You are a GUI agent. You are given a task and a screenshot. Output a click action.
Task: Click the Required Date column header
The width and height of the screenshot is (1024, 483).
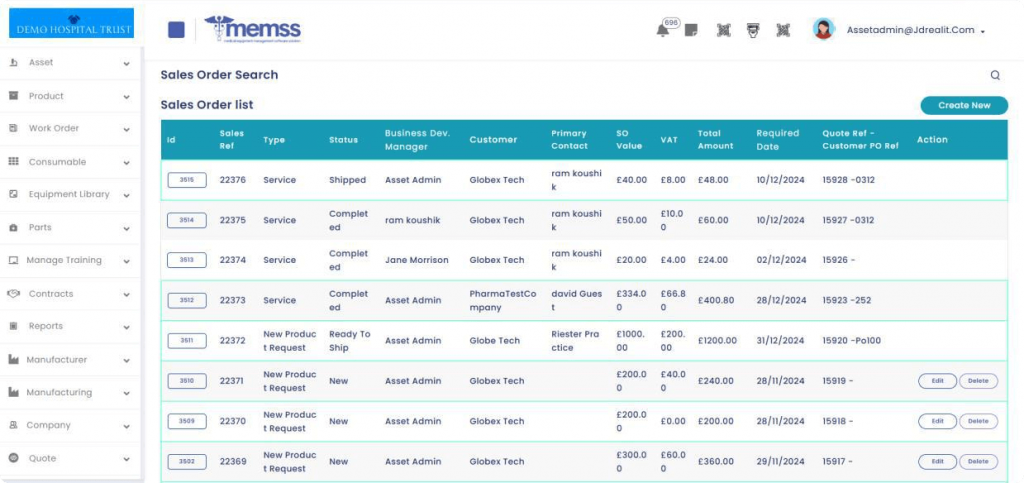778,140
